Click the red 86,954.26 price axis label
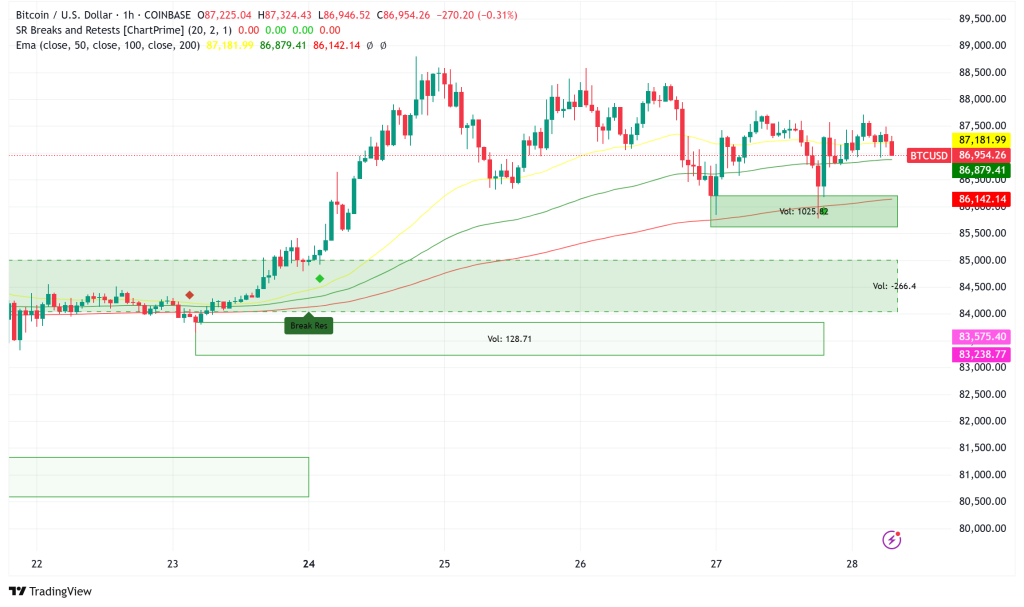Viewport: 1024px width, 607px height. (x=982, y=156)
